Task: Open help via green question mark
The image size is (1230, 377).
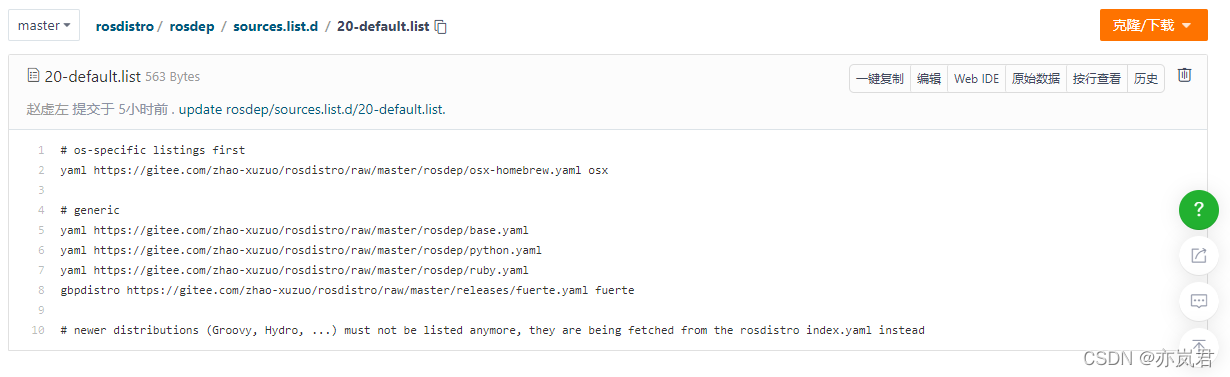Action: (x=1198, y=210)
